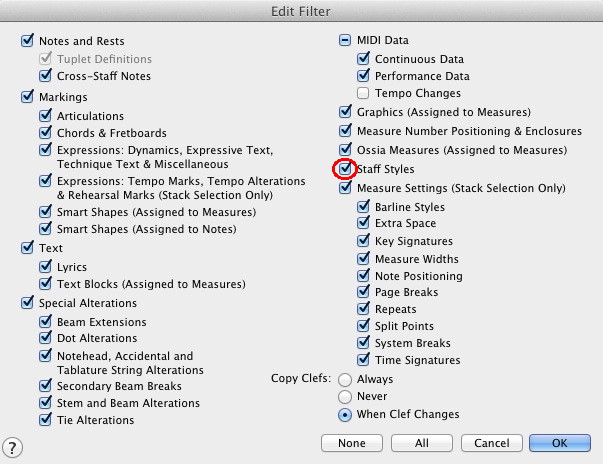
Task: Uncheck the Tie Alterations checkbox
Action: (x=45, y=420)
